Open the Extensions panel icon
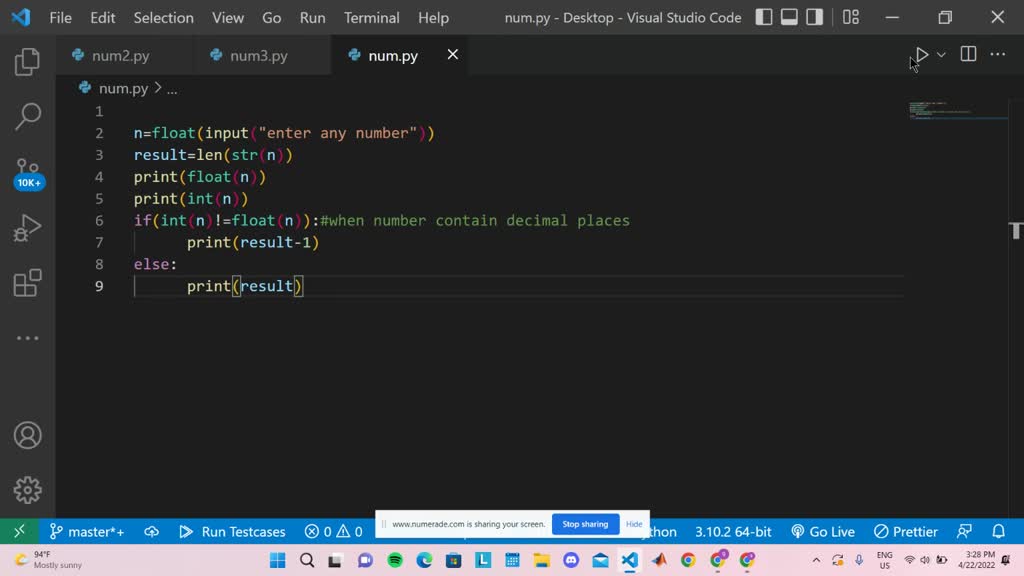The width and height of the screenshot is (1024, 576). click(x=26, y=283)
